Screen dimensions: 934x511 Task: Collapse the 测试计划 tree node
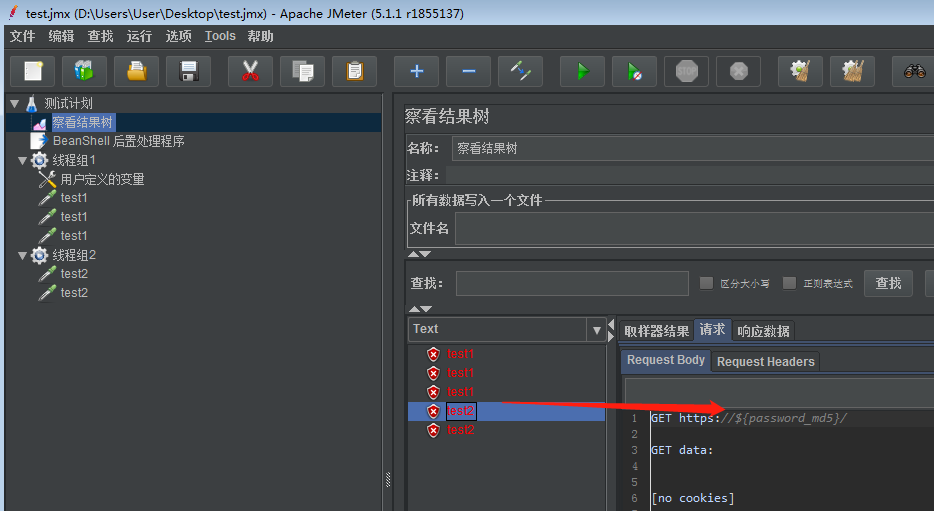[x=15, y=104]
